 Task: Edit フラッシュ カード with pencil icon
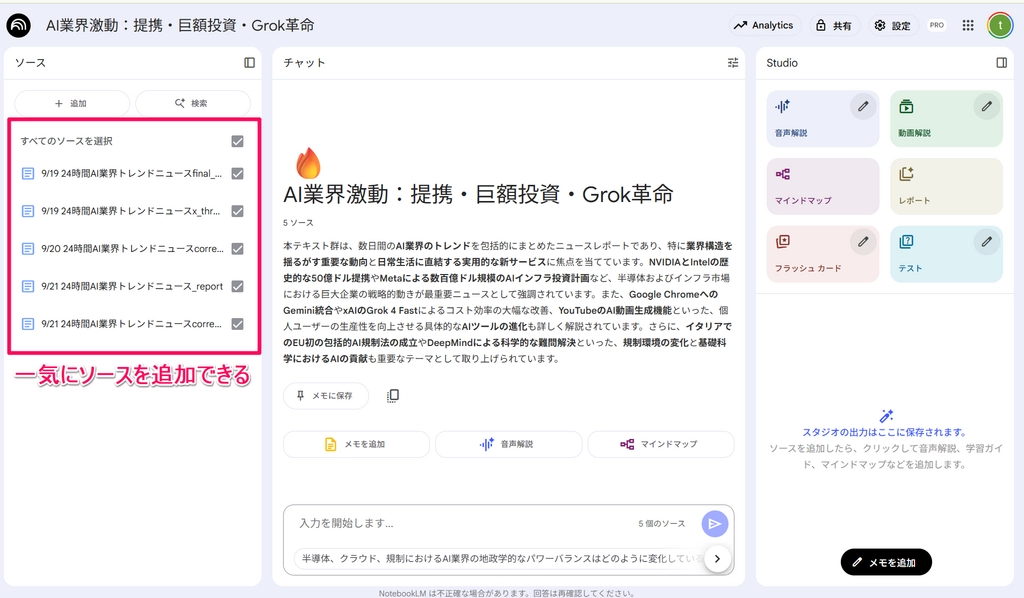pos(863,242)
